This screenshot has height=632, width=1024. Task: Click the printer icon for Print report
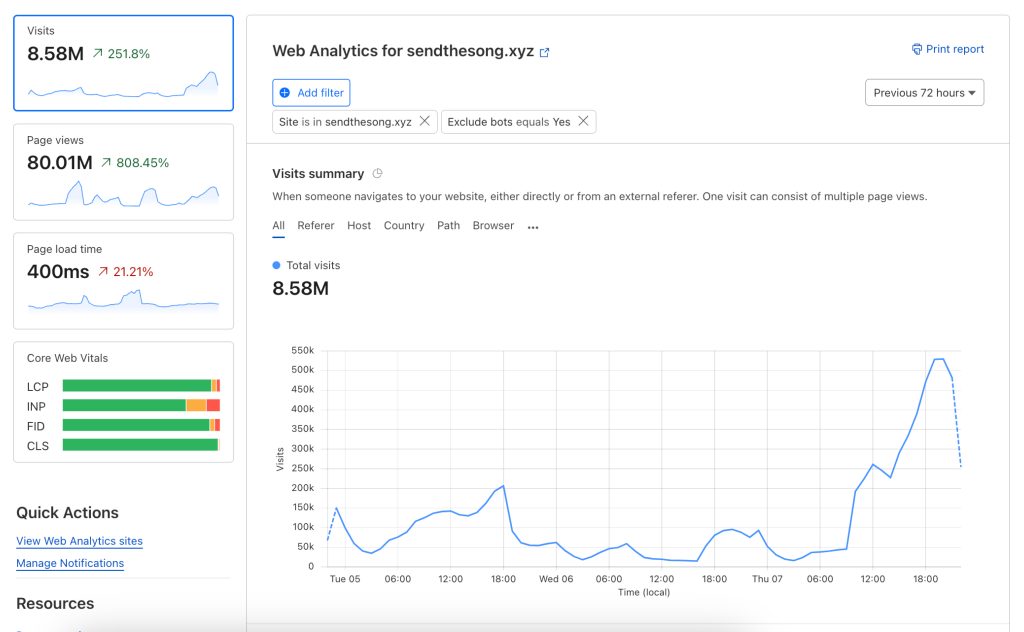coord(916,49)
